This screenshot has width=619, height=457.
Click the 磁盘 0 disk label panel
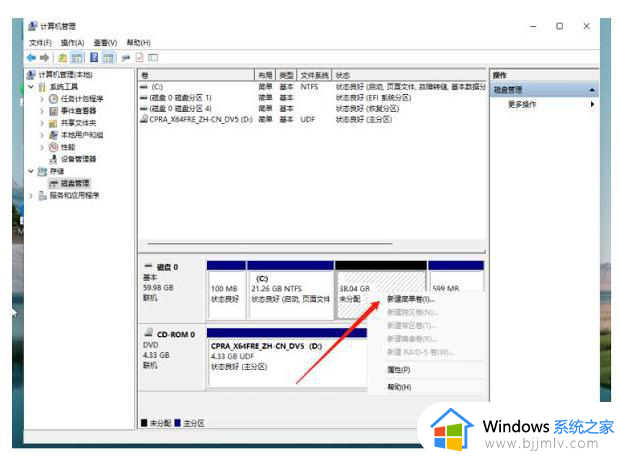point(172,290)
